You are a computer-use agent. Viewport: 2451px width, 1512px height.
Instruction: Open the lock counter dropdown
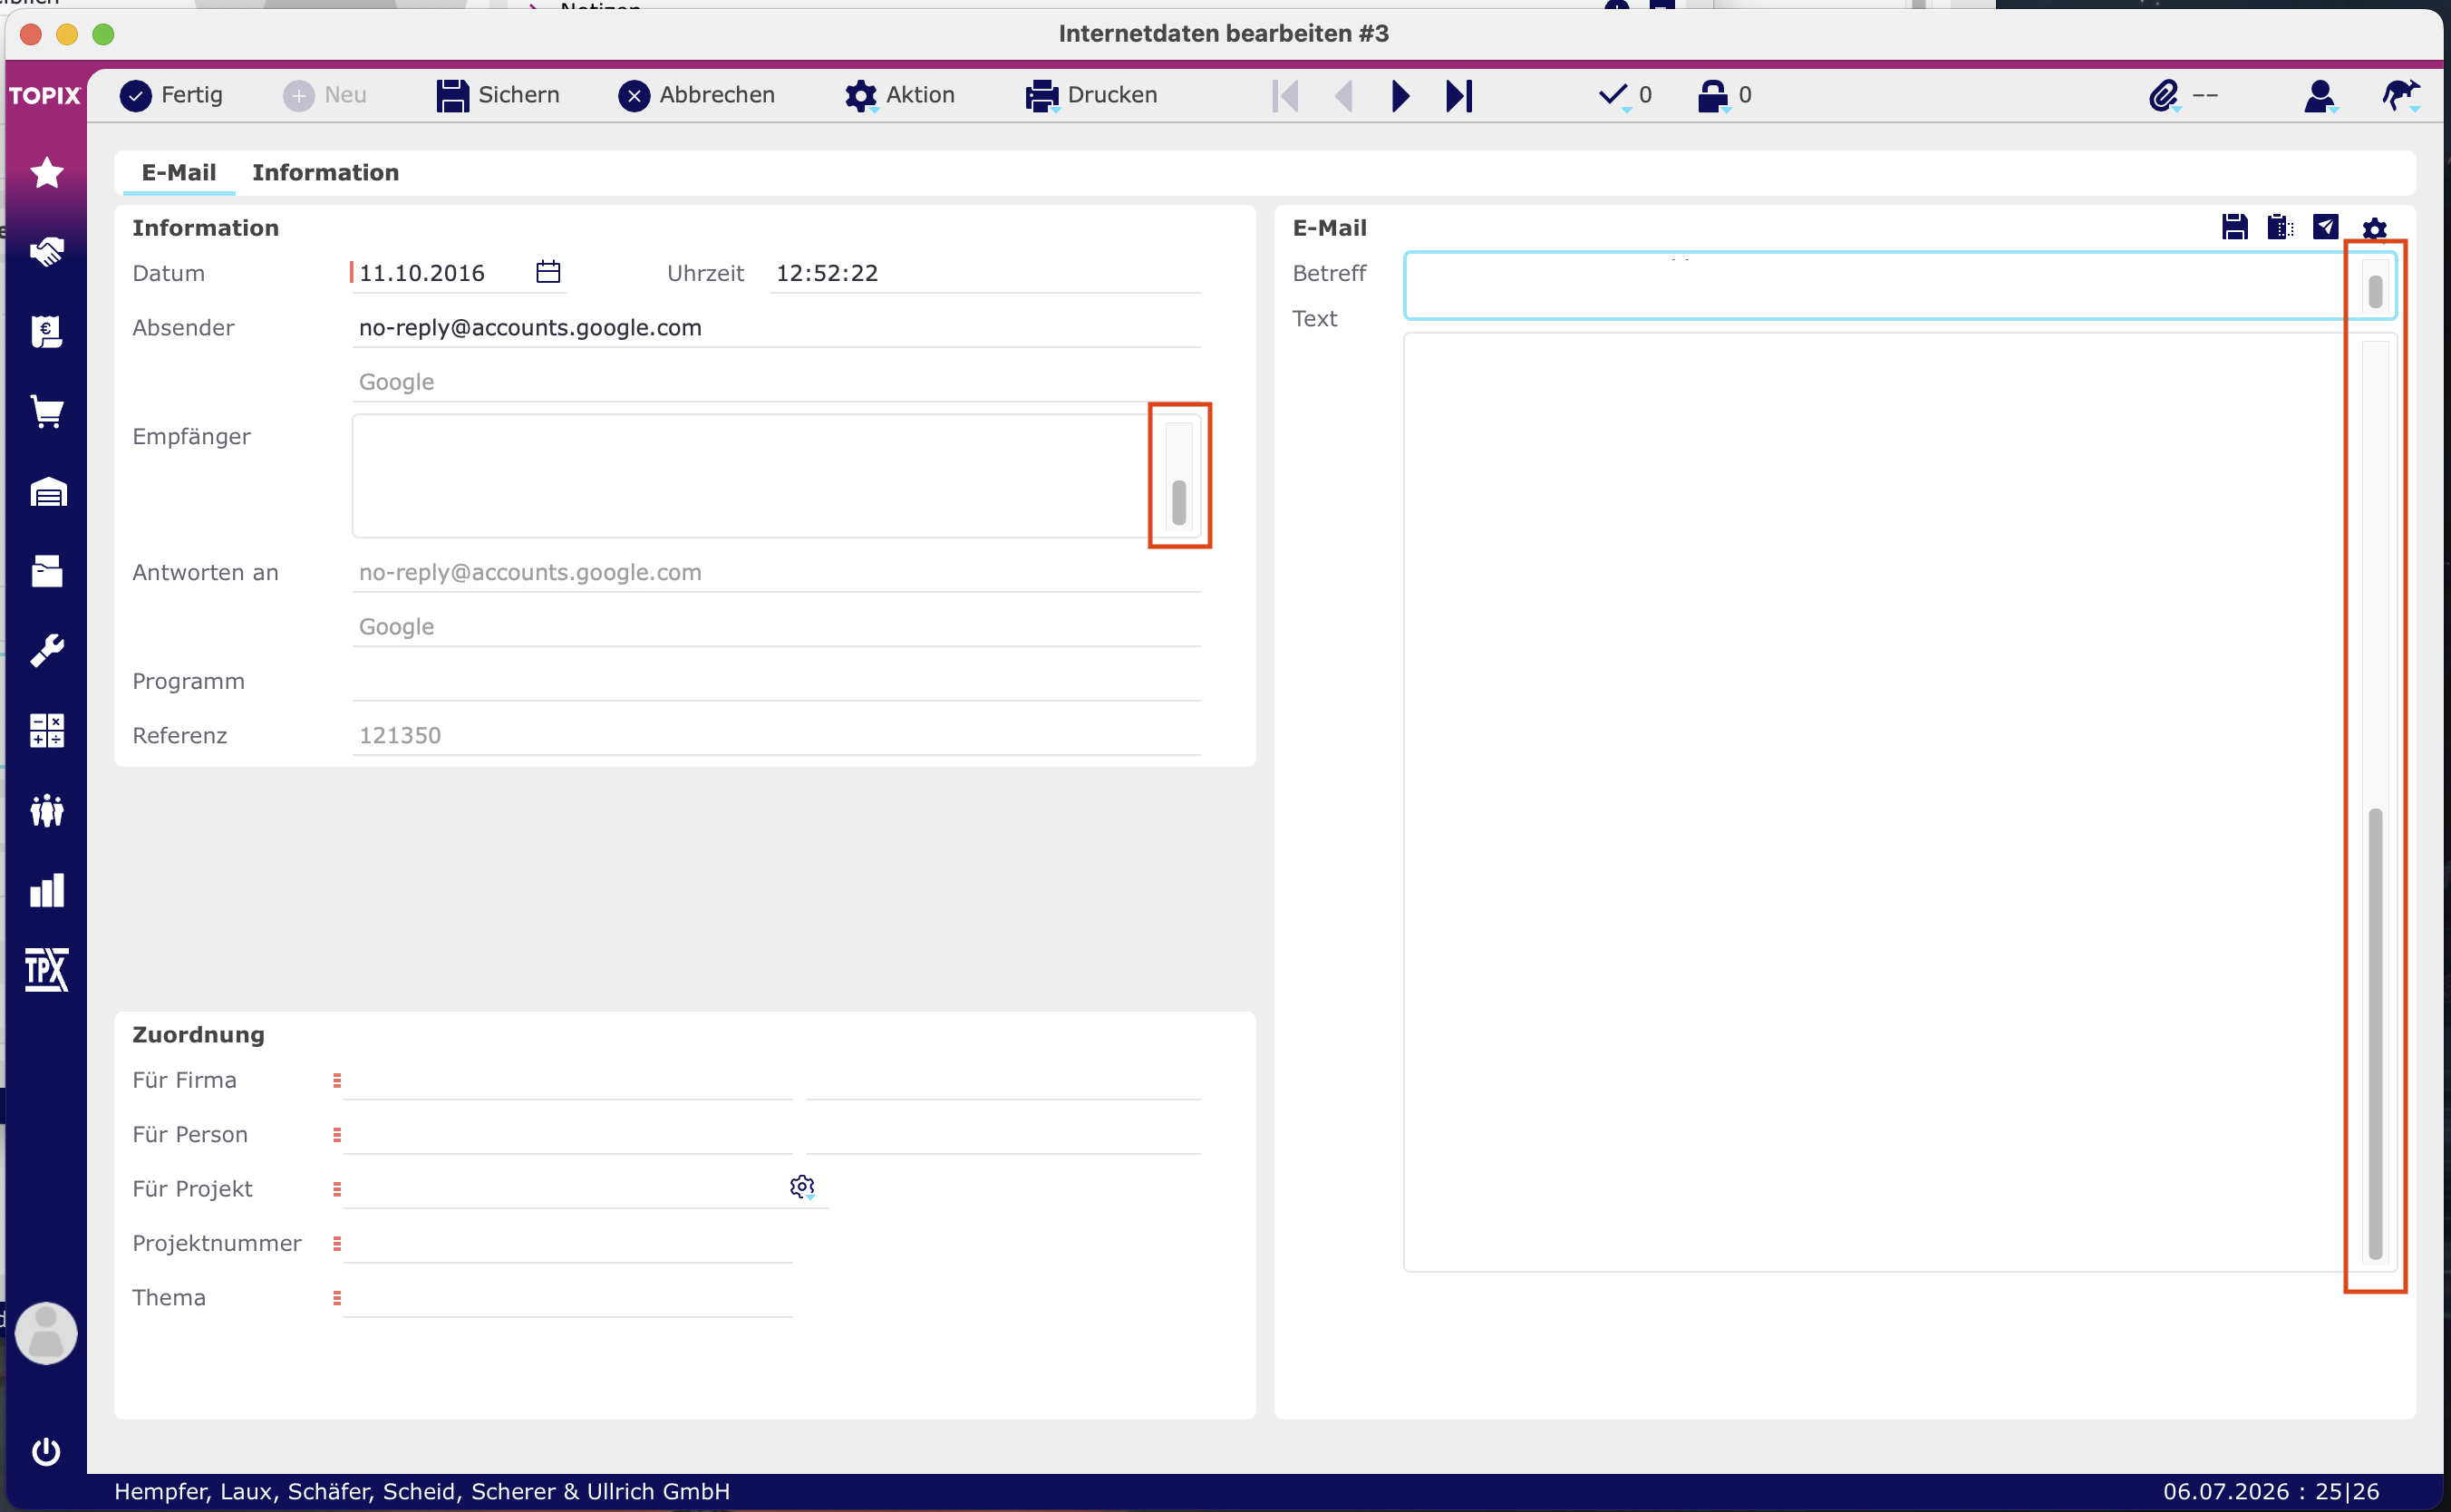1725,96
